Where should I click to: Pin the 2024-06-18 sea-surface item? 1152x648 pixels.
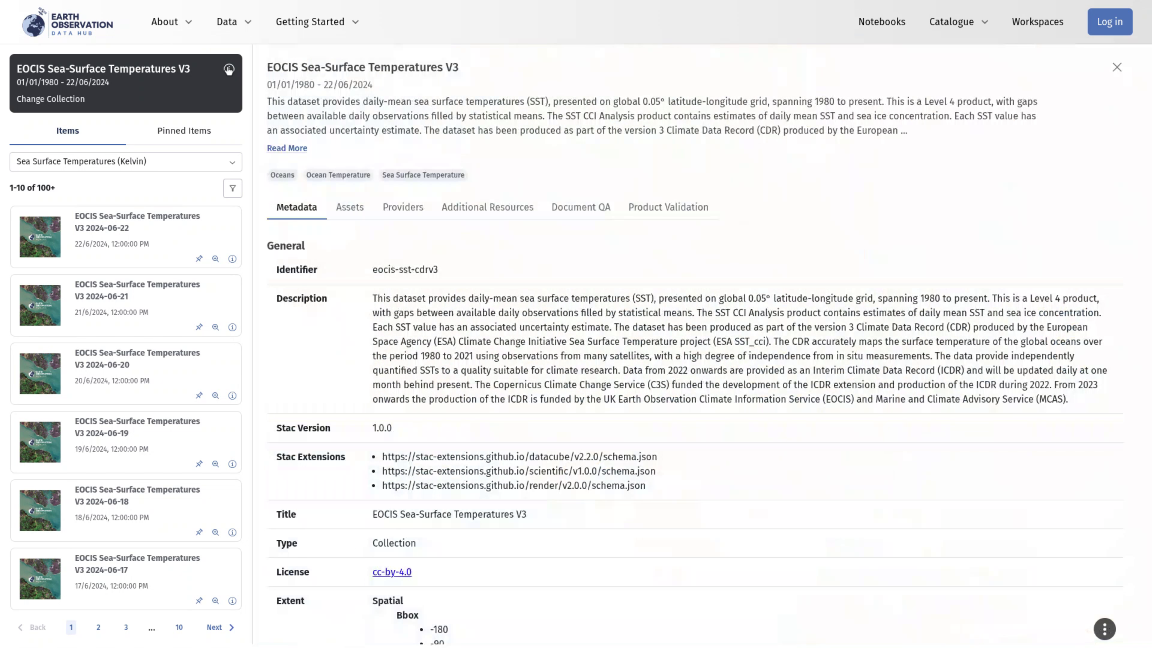(x=199, y=533)
